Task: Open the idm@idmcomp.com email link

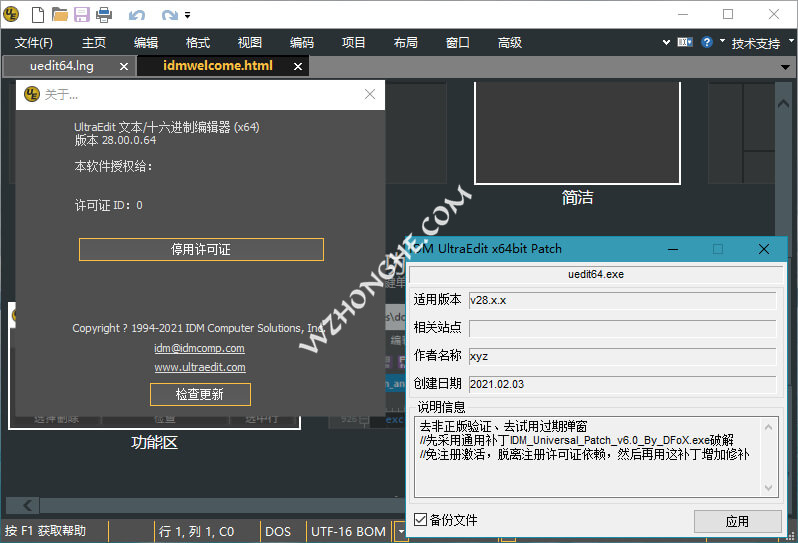Action: click(200, 348)
